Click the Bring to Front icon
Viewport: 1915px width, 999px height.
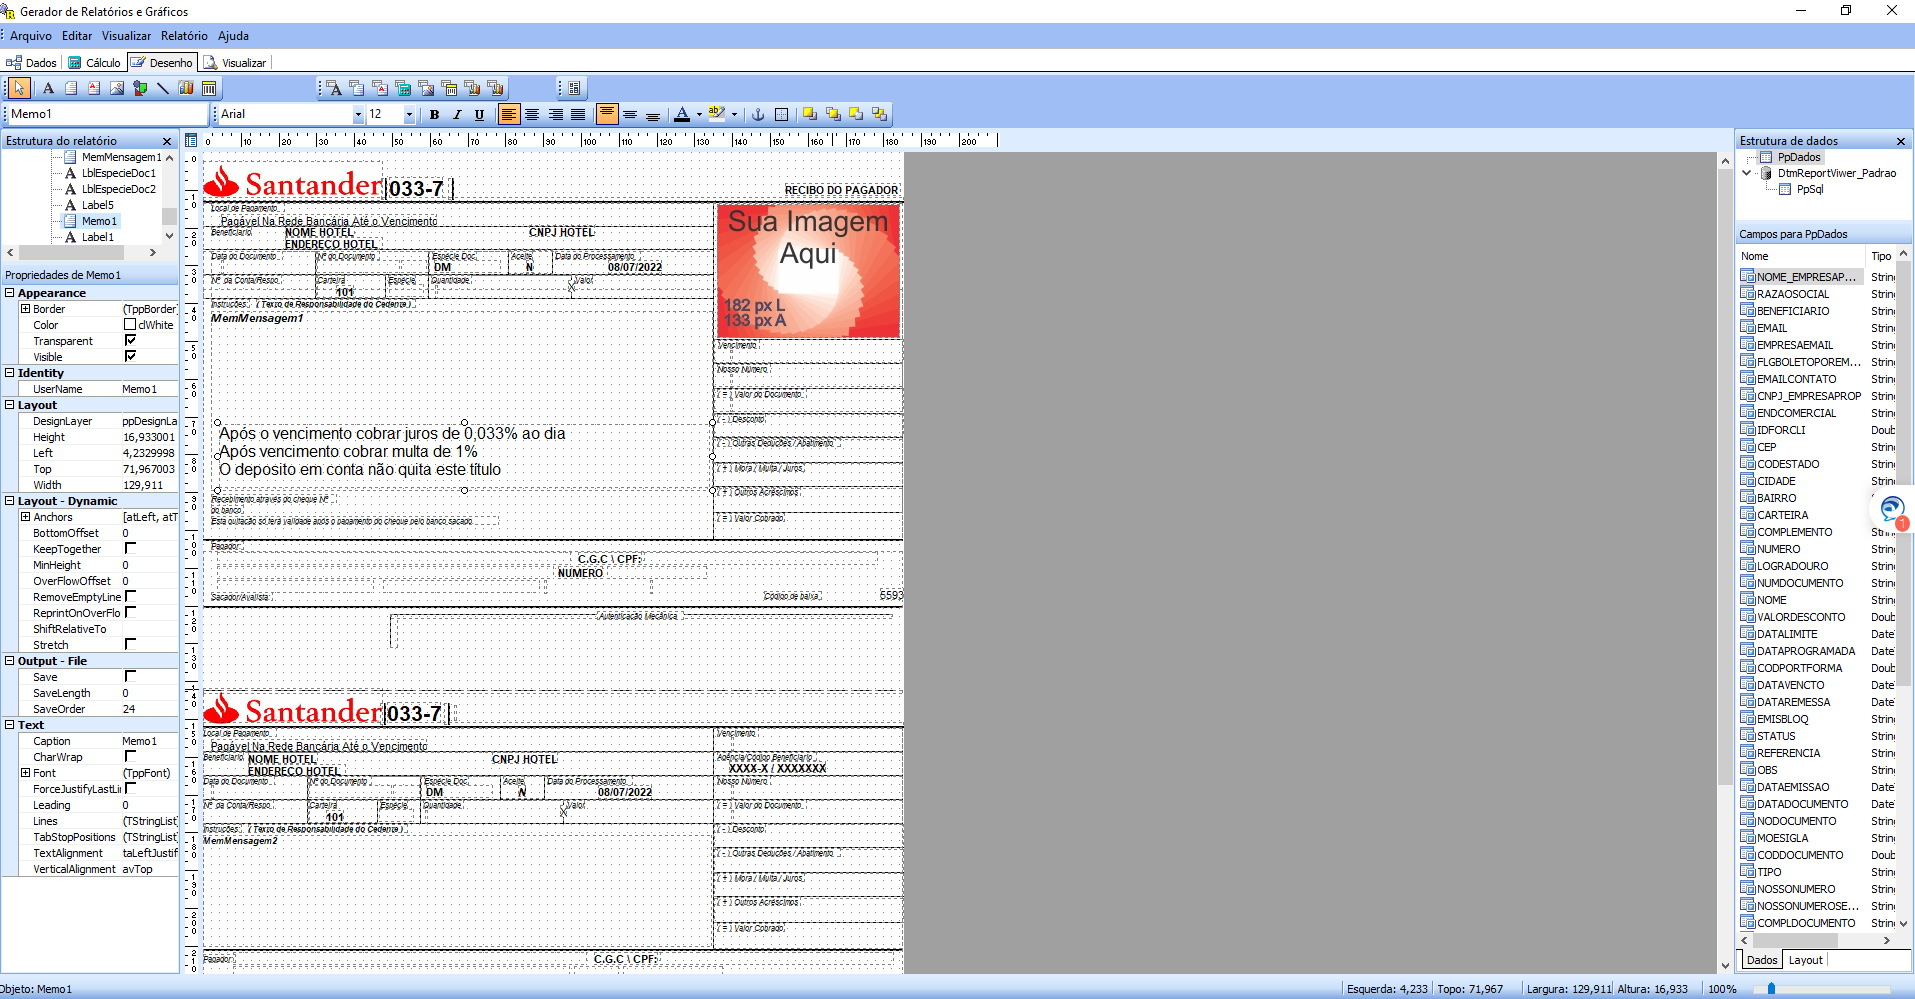click(x=810, y=114)
